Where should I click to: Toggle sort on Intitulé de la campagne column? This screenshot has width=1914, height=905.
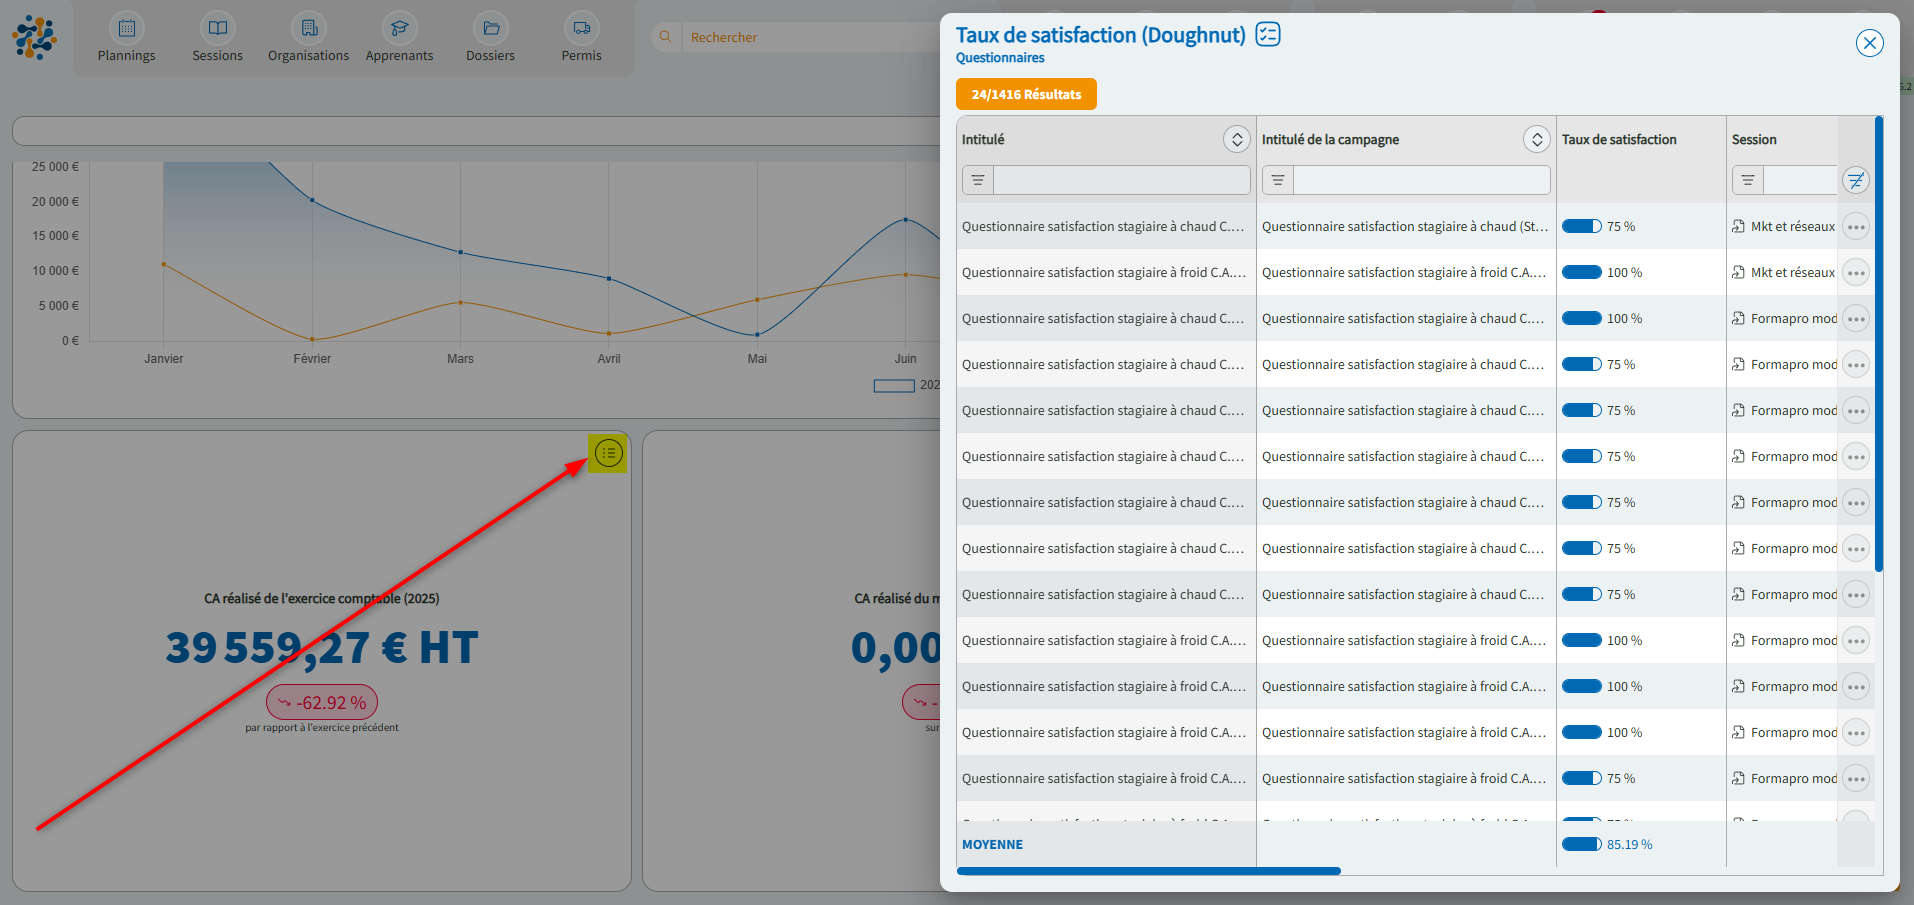point(1536,140)
